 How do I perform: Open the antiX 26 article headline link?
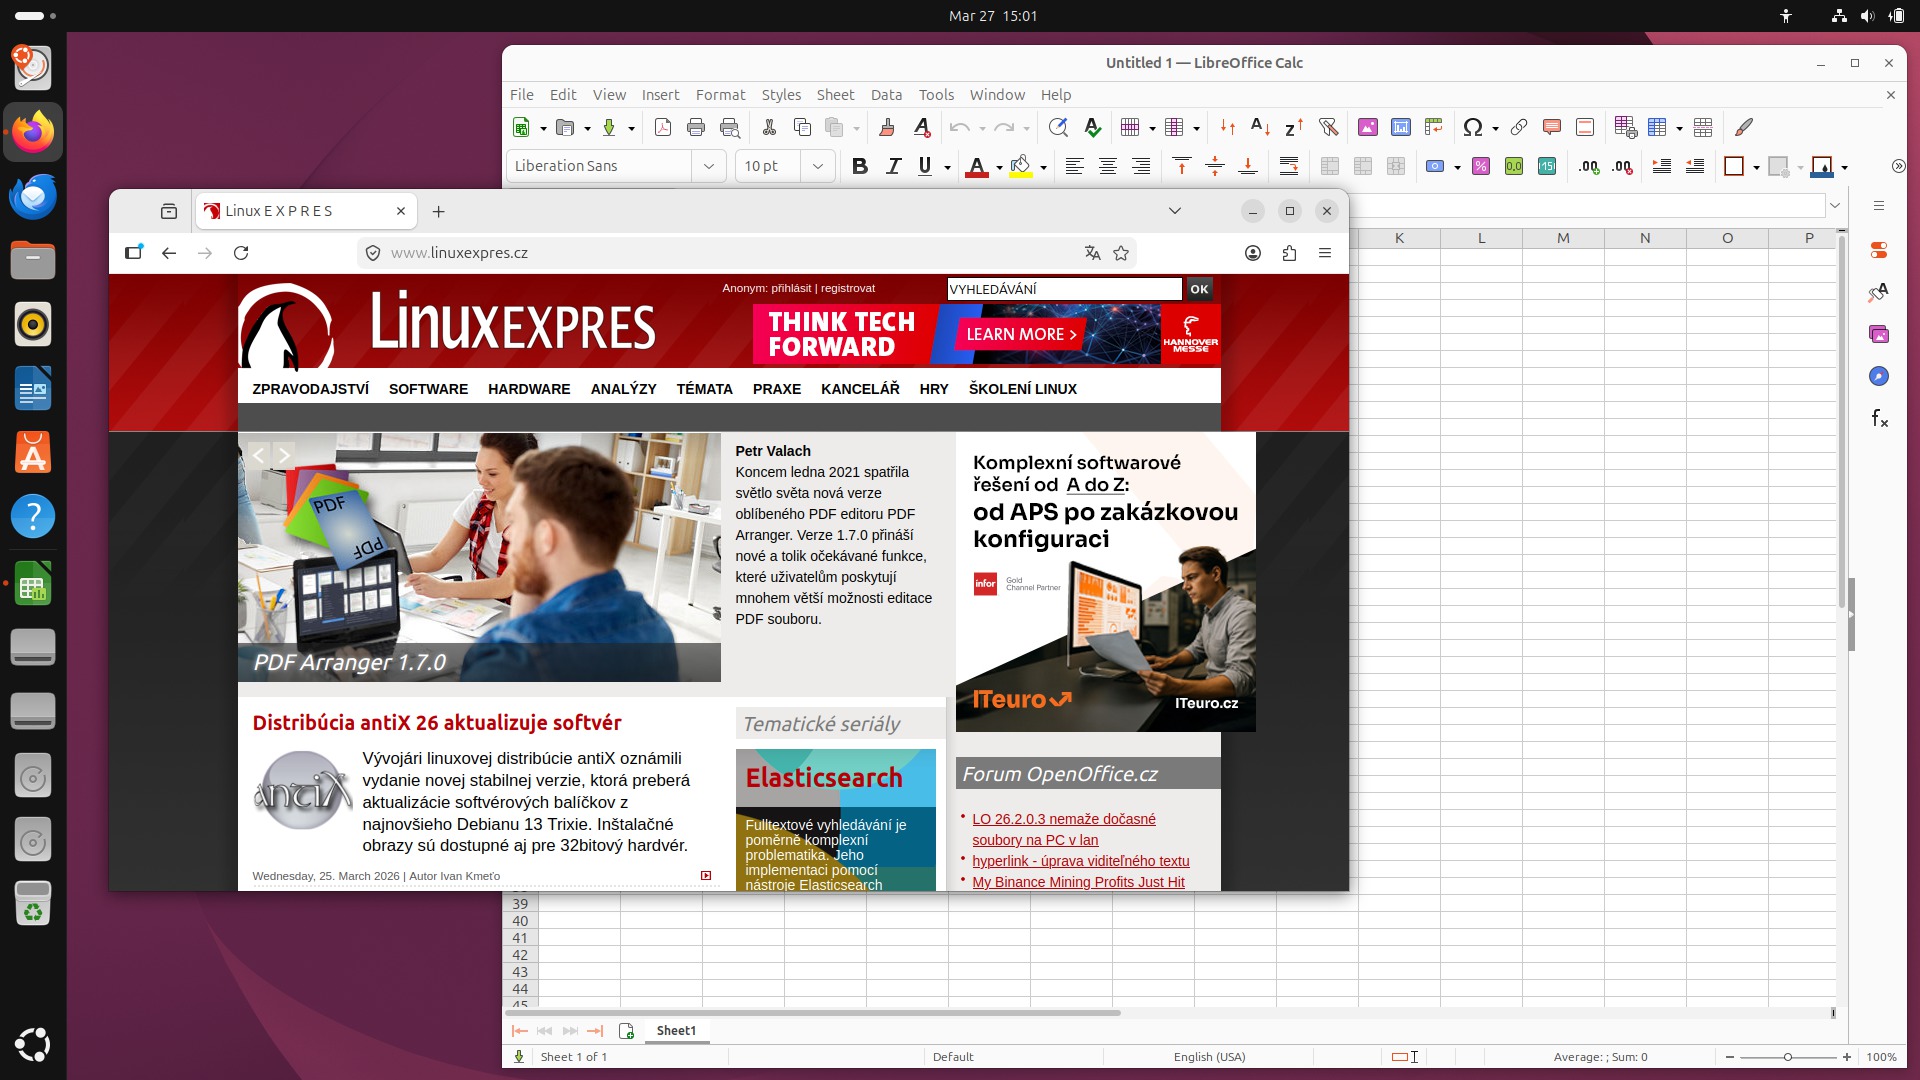pyautogui.click(x=437, y=723)
